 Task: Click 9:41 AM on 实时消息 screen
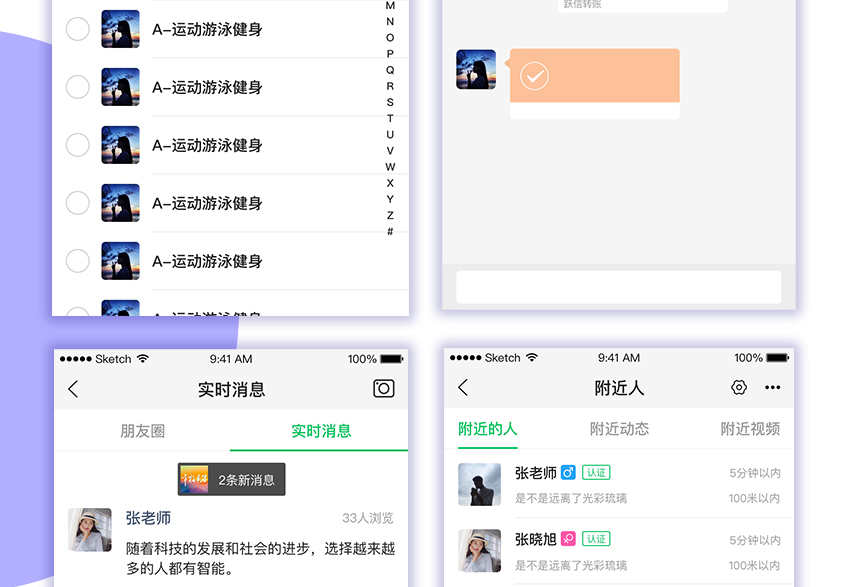(x=231, y=359)
